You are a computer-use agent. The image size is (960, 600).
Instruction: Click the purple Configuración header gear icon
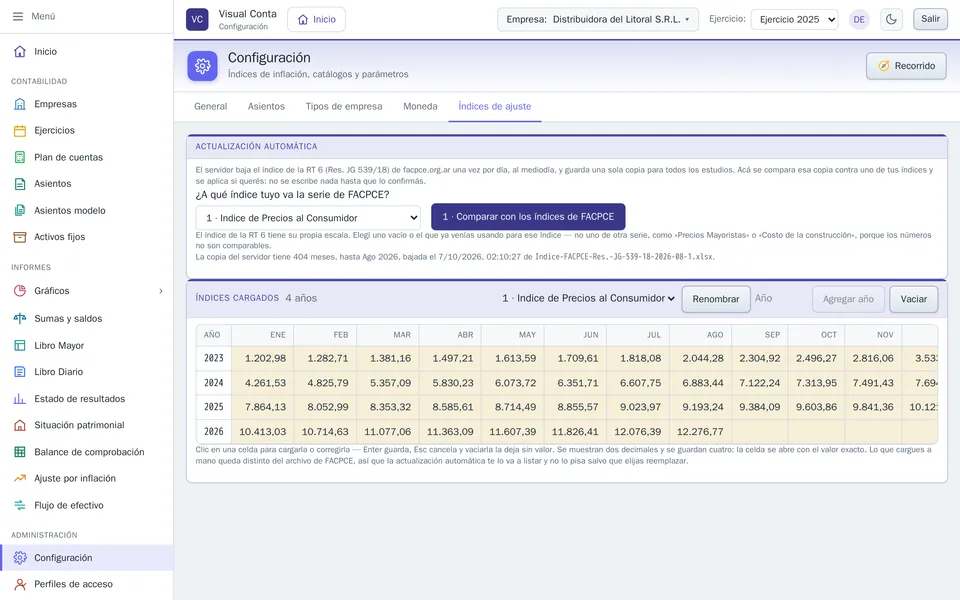(203, 66)
